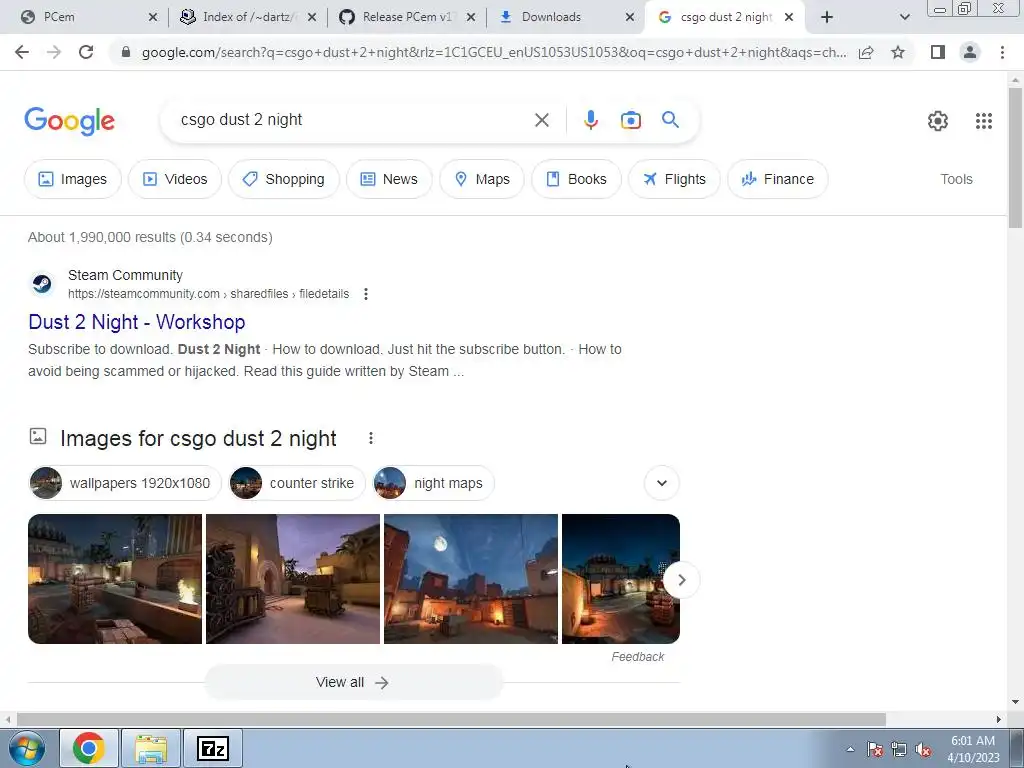This screenshot has width=1024, height=768.
Task: Click the browser back arrow
Action: pos(22,52)
